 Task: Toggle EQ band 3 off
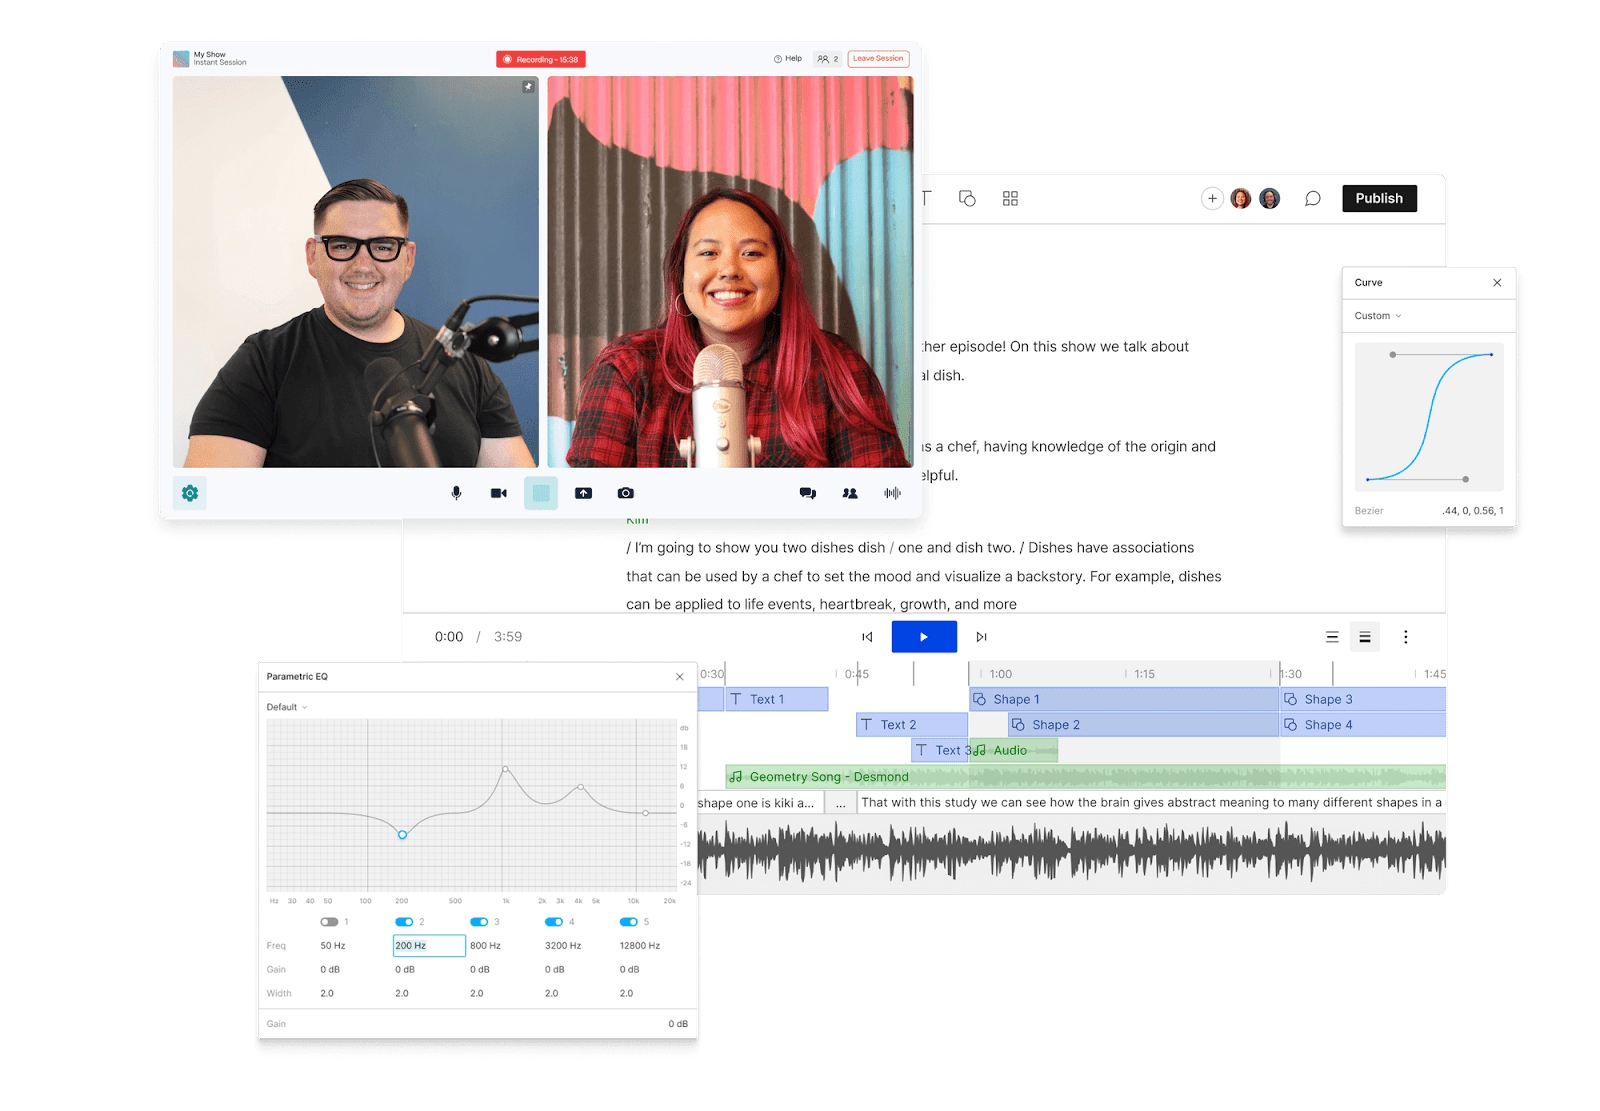click(479, 922)
